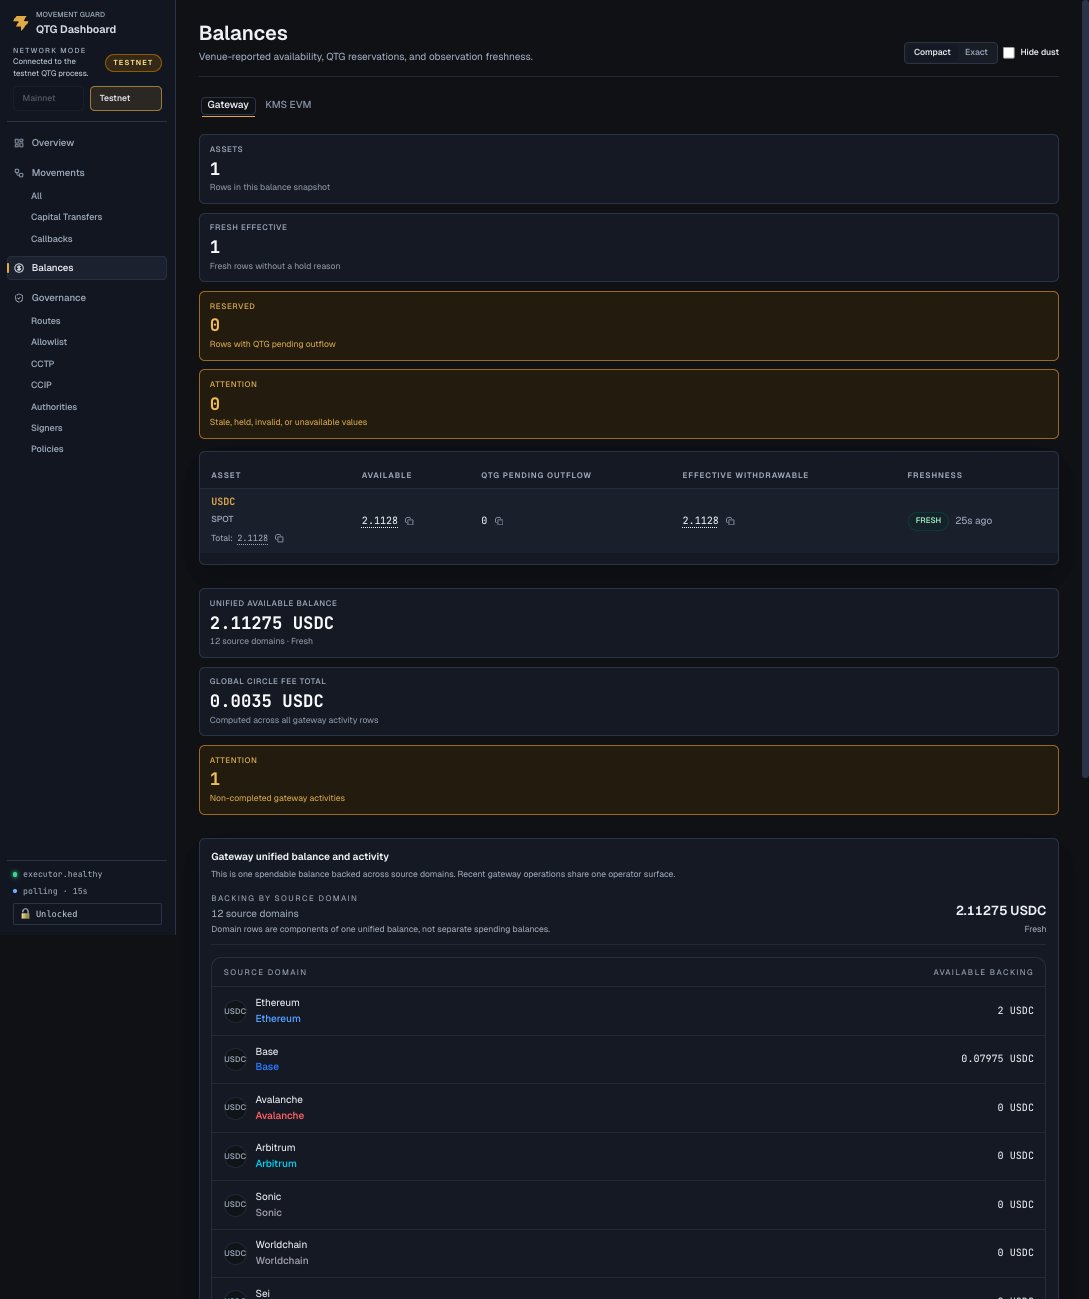Viewport: 1089px width, 1299px height.
Task: Click the Worldchain USDC token icon
Action: point(235,1253)
